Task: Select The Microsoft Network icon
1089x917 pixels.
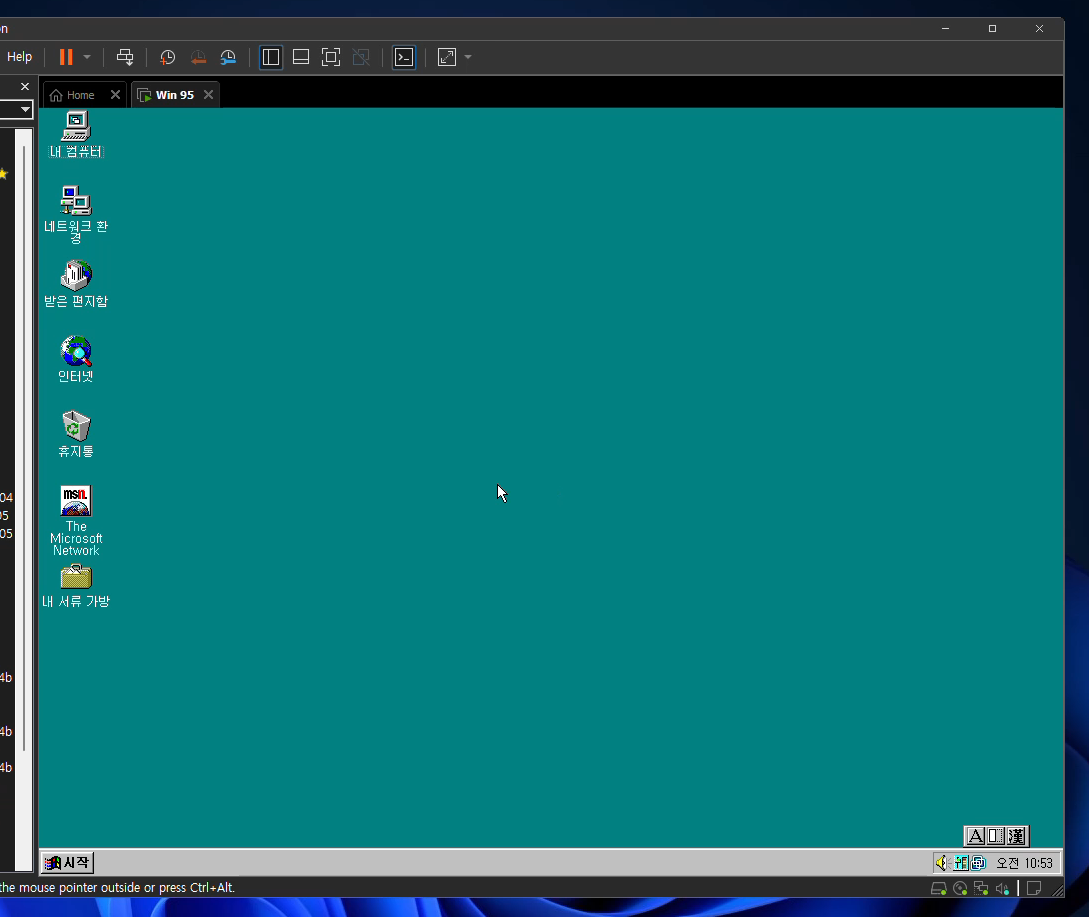Action: tap(76, 521)
